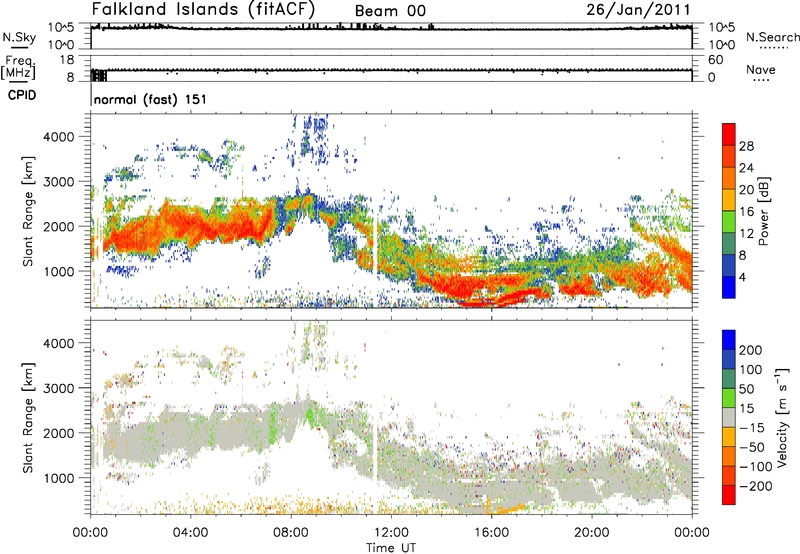Viewport: 800px width, 554px height.
Task: Click the '00:00' label at the time axis start
Action: 90,533
